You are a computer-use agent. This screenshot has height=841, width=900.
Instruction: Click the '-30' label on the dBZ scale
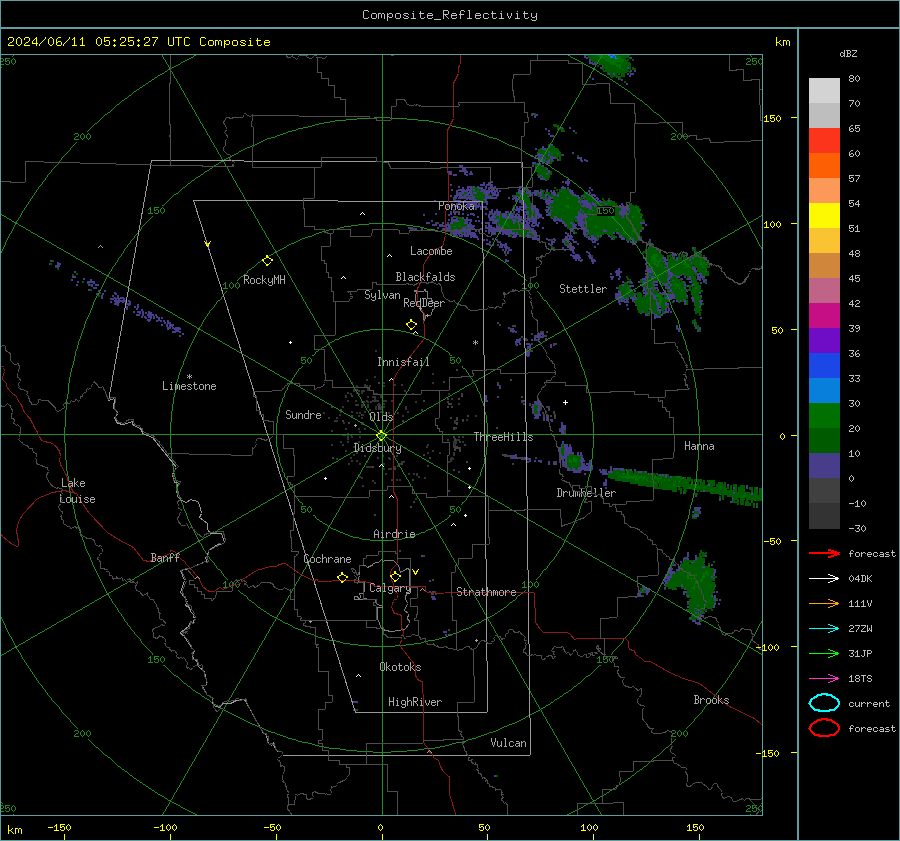pyautogui.click(x=857, y=528)
